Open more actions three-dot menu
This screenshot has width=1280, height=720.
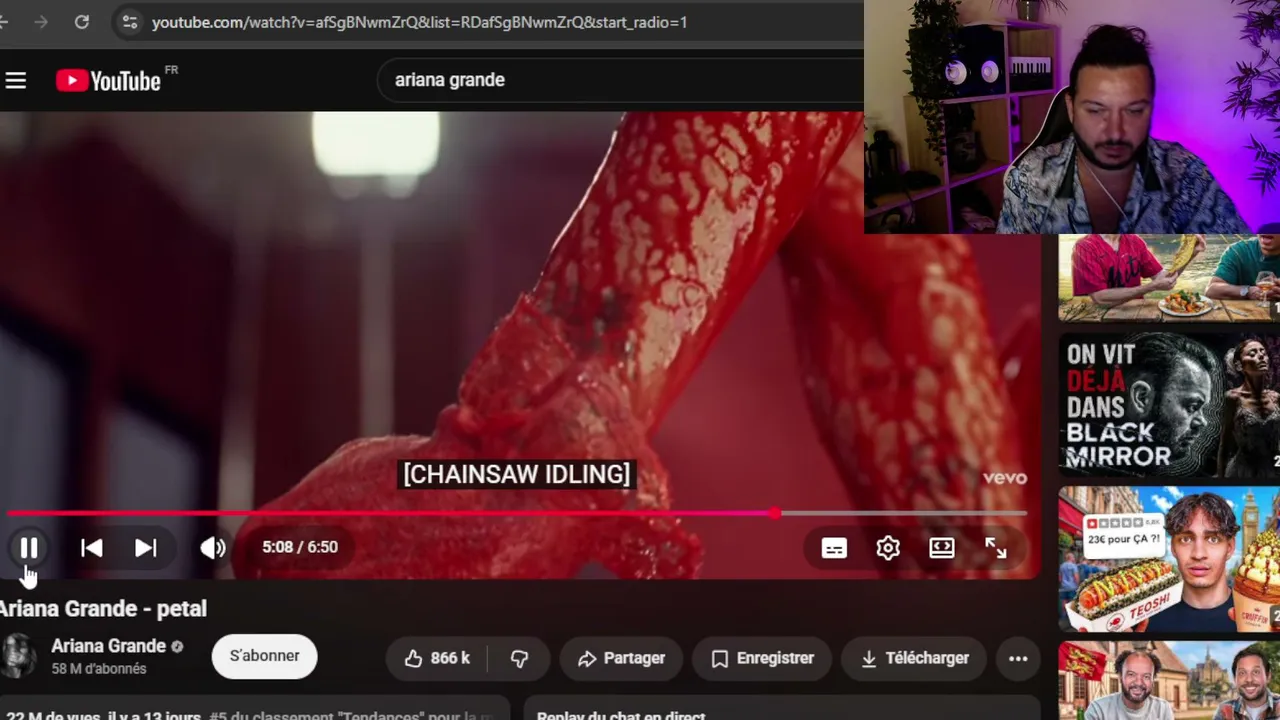pos(1018,658)
